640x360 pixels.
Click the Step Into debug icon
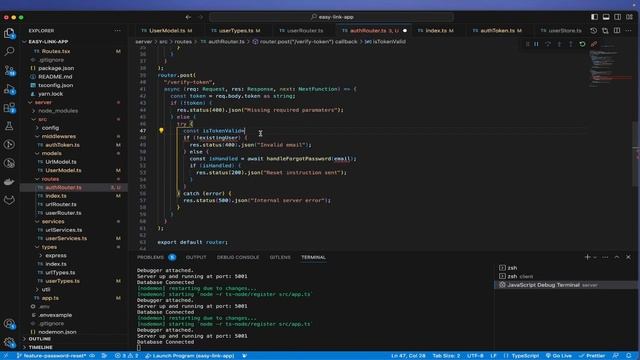click(559, 44)
